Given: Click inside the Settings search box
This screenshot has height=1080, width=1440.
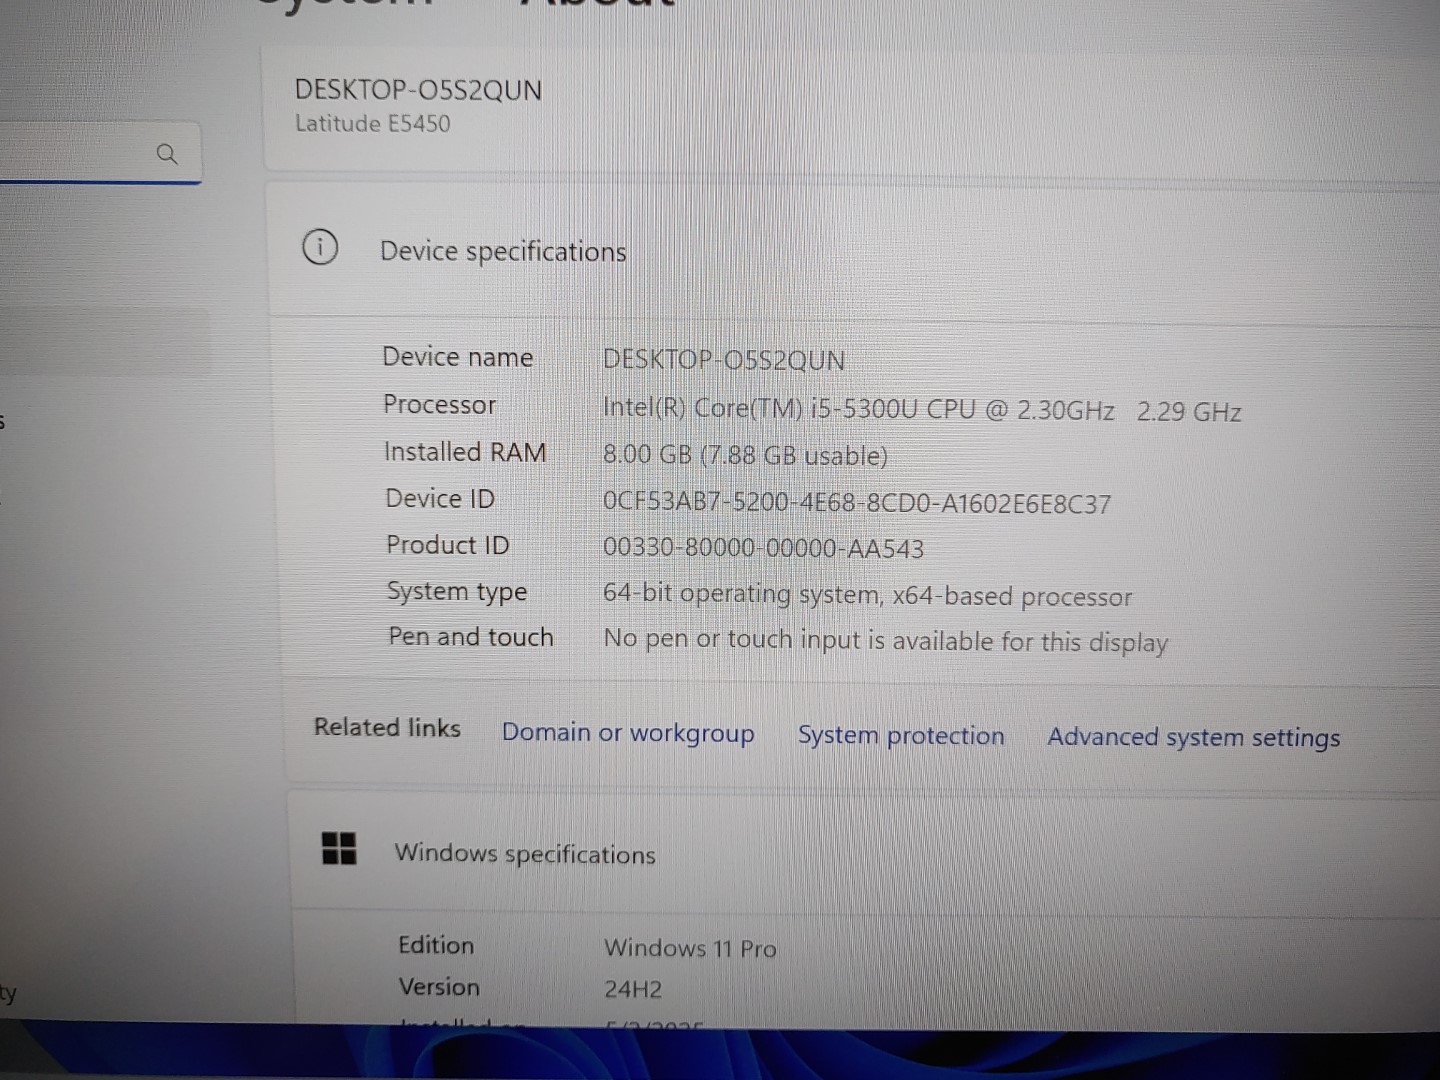Looking at the screenshot, I should pos(90,152).
